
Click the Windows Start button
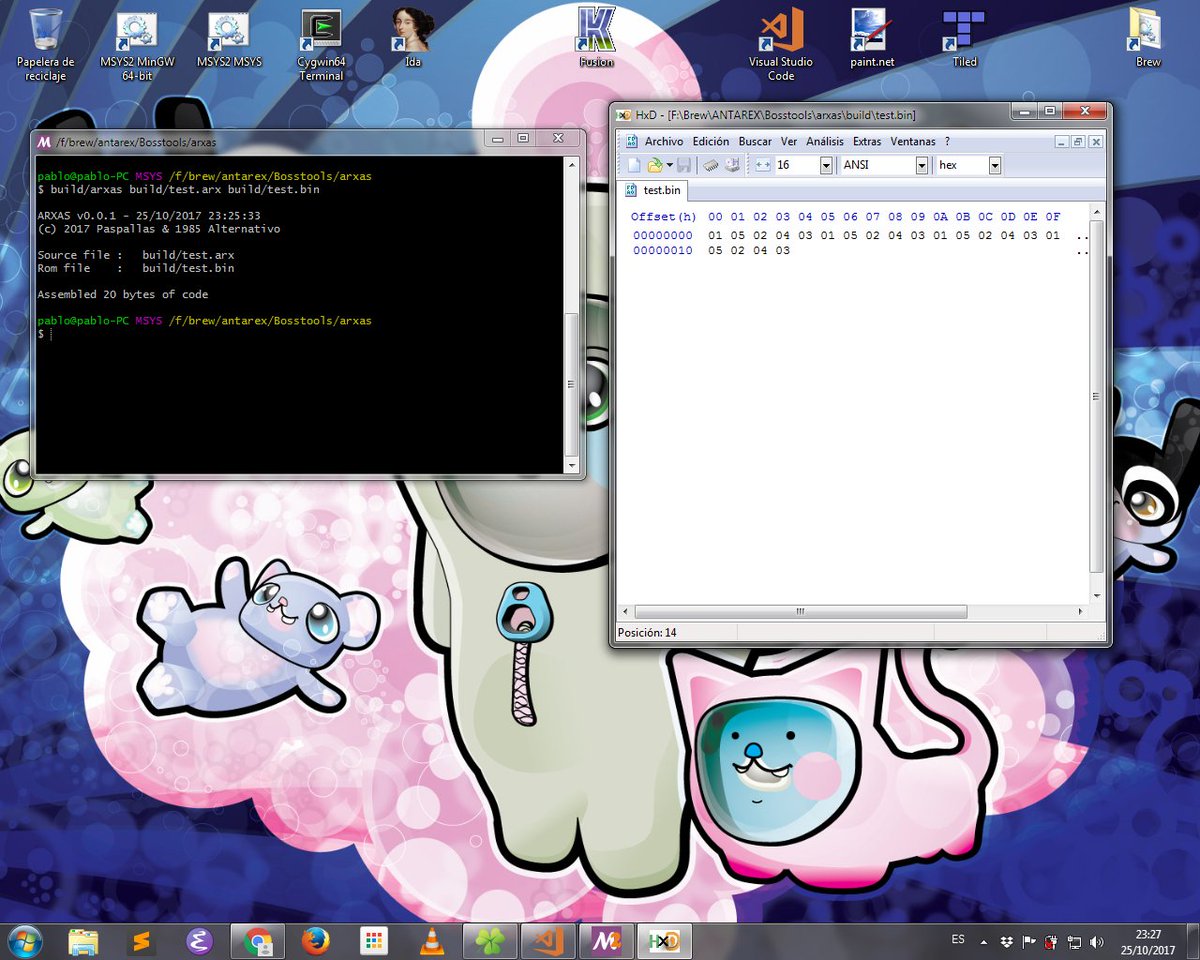coord(24,941)
